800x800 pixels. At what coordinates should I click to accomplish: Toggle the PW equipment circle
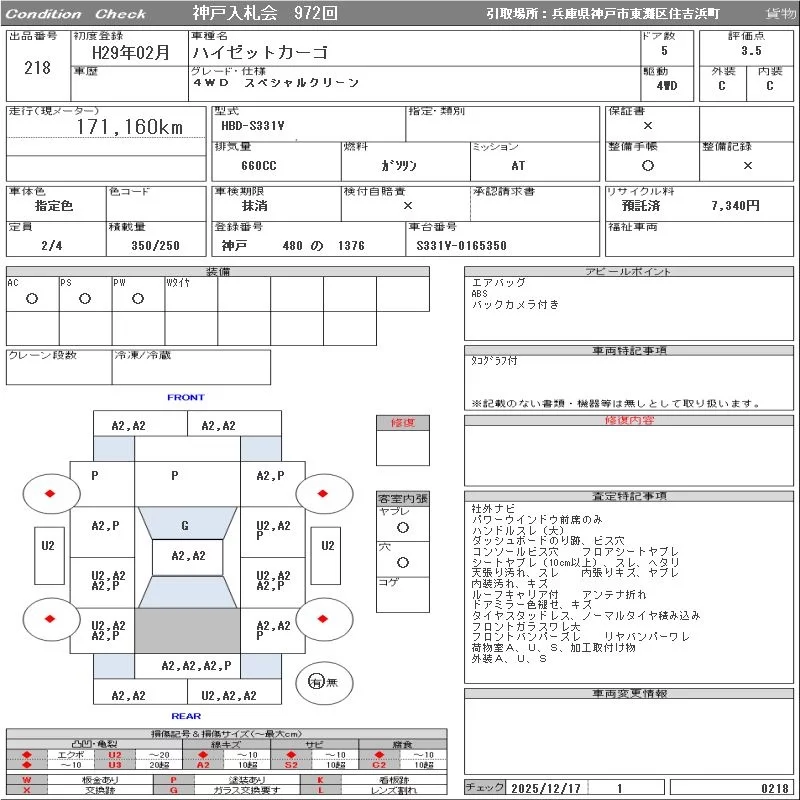pyautogui.click(x=138, y=298)
